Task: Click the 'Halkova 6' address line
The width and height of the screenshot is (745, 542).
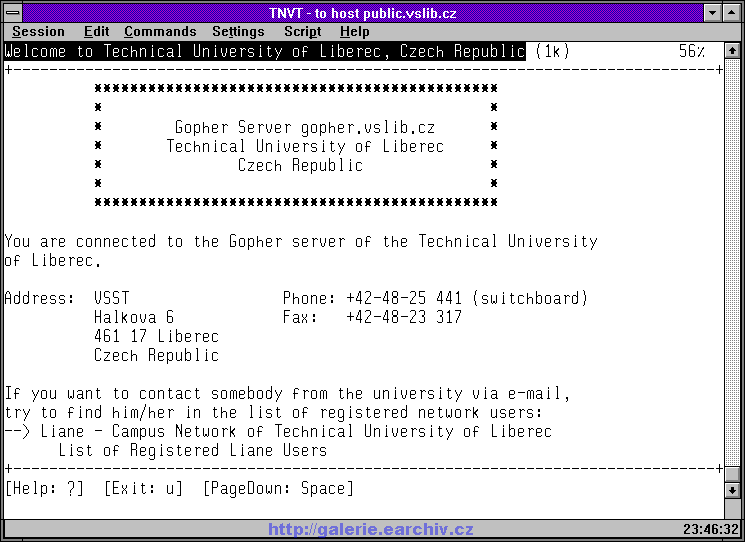Action: [134, 317]
